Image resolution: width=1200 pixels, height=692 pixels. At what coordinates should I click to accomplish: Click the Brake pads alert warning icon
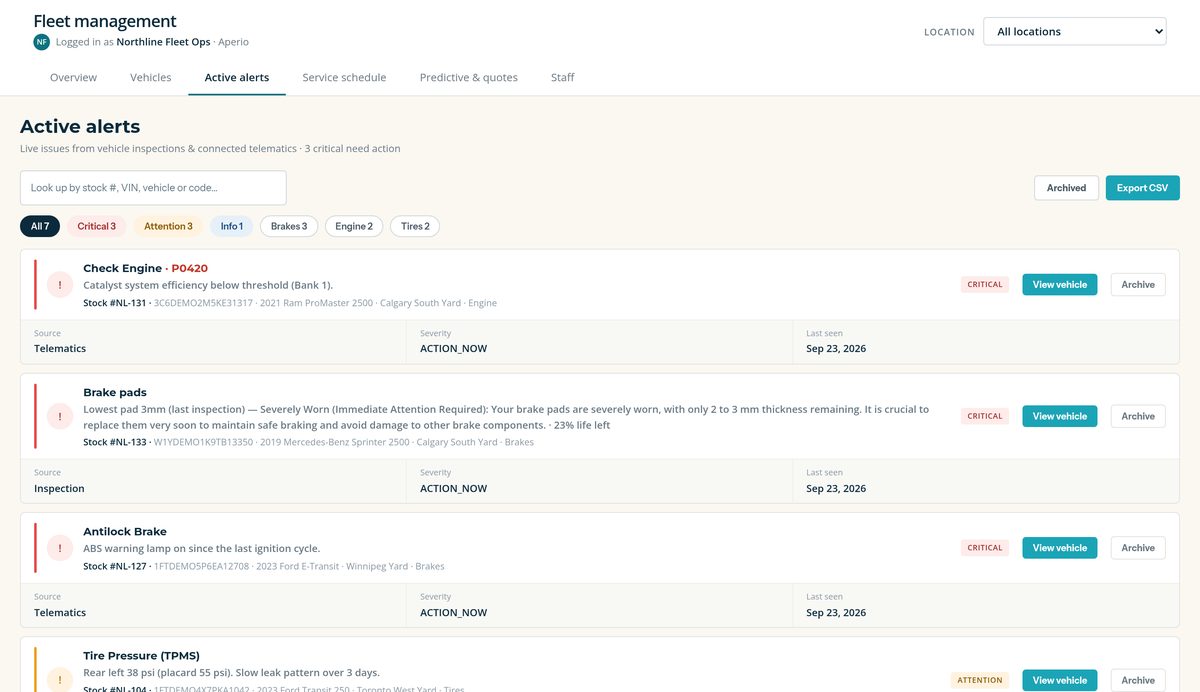coord(60,416)
